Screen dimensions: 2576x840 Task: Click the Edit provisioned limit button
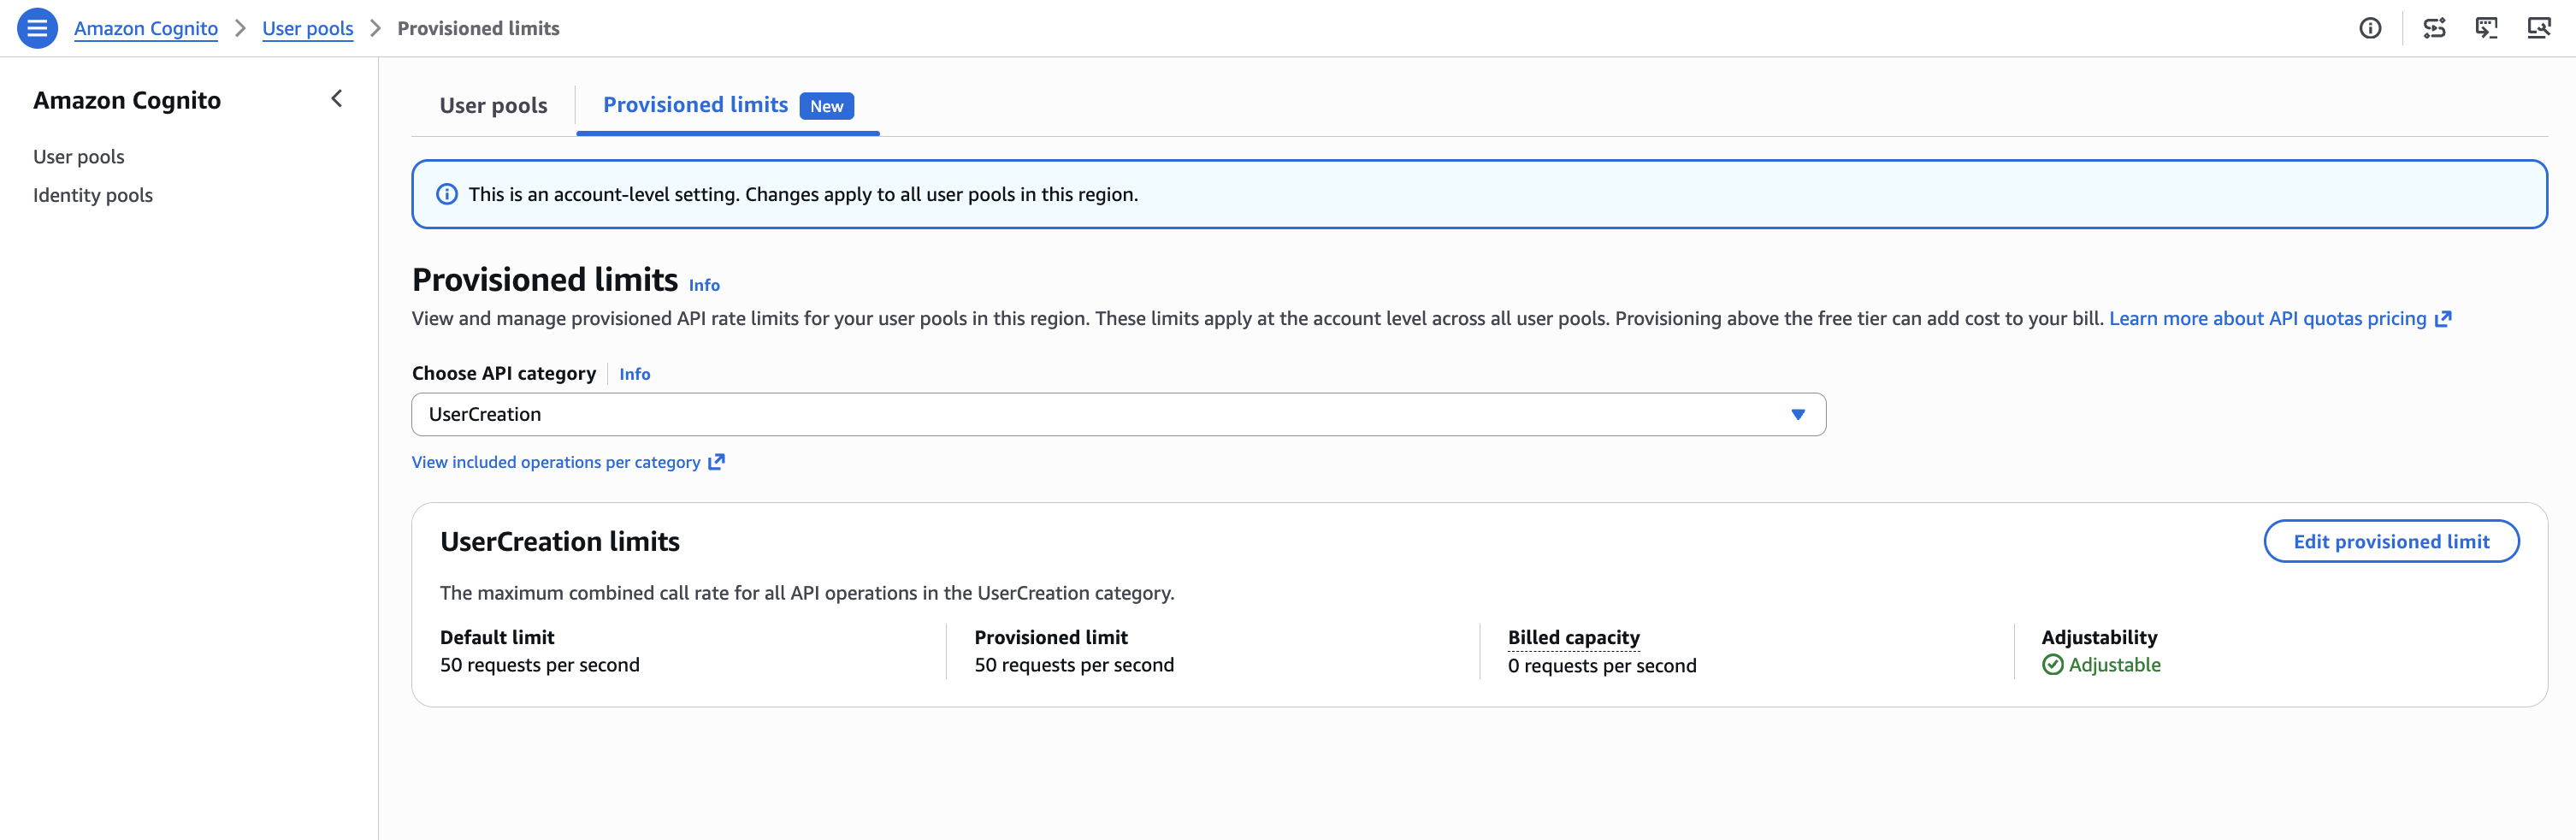tap(2391, 541)
